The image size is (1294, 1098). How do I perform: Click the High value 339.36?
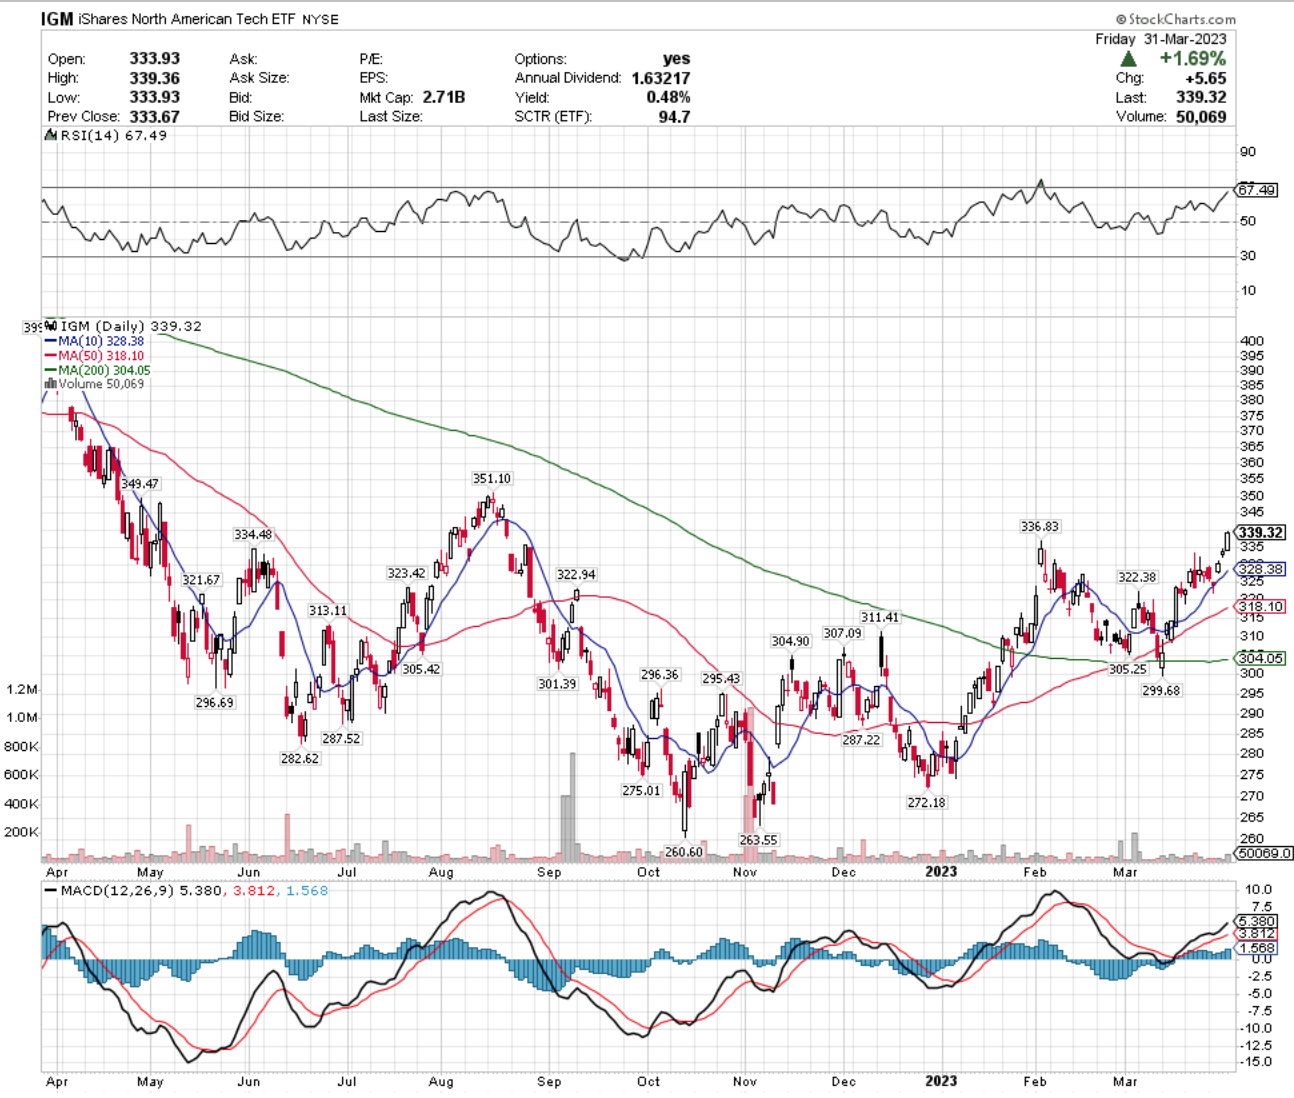[155, 78]
